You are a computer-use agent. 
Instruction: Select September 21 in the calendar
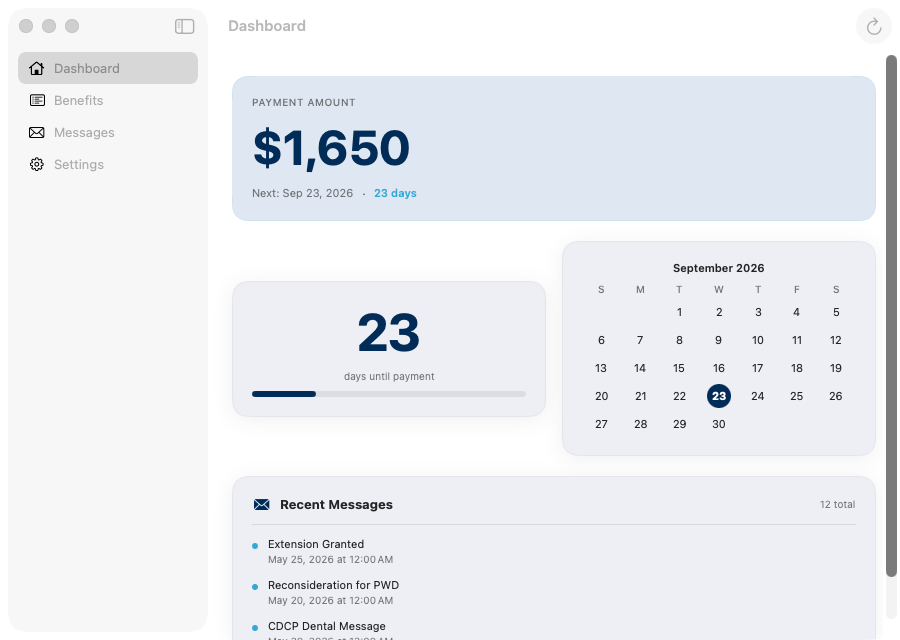[641, 396]
